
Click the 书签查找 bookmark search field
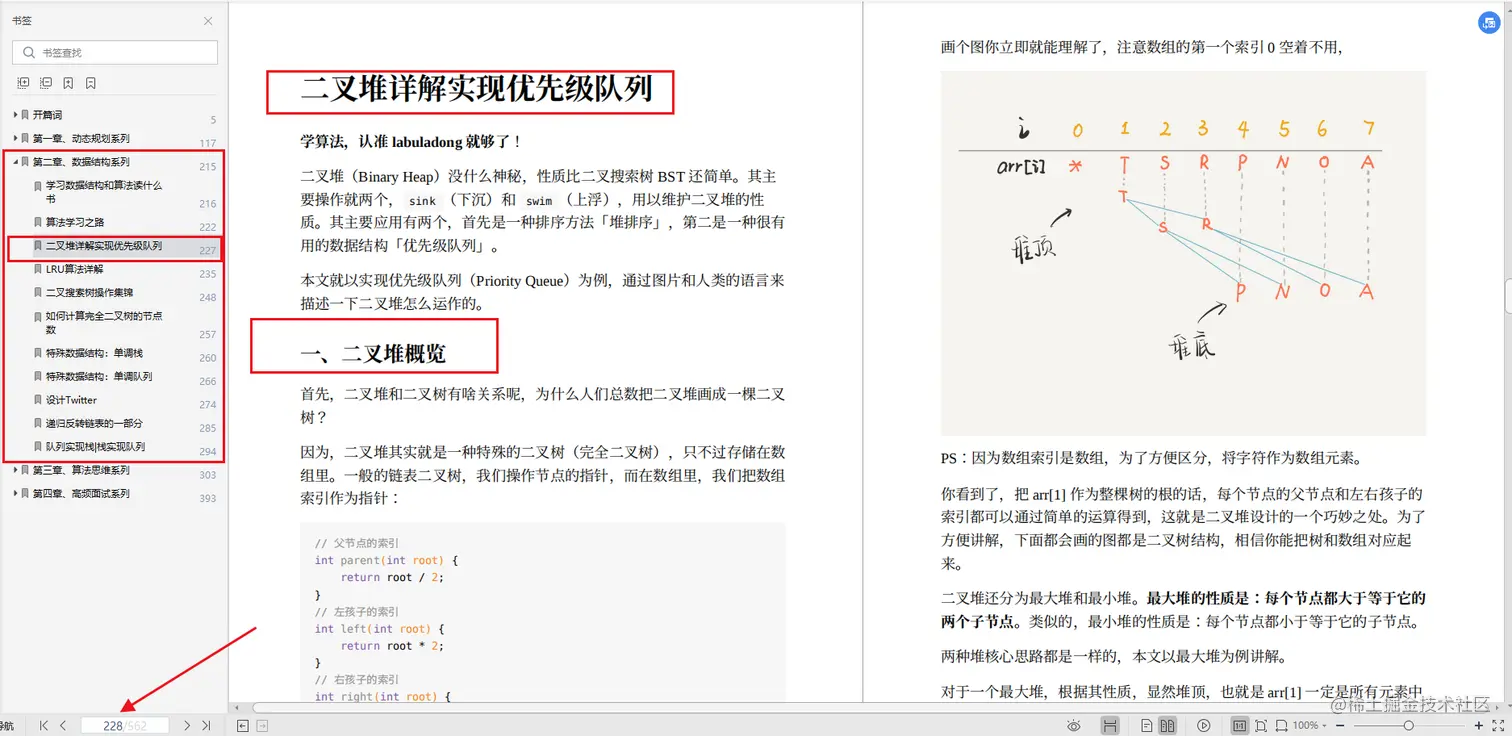(114, 52)
